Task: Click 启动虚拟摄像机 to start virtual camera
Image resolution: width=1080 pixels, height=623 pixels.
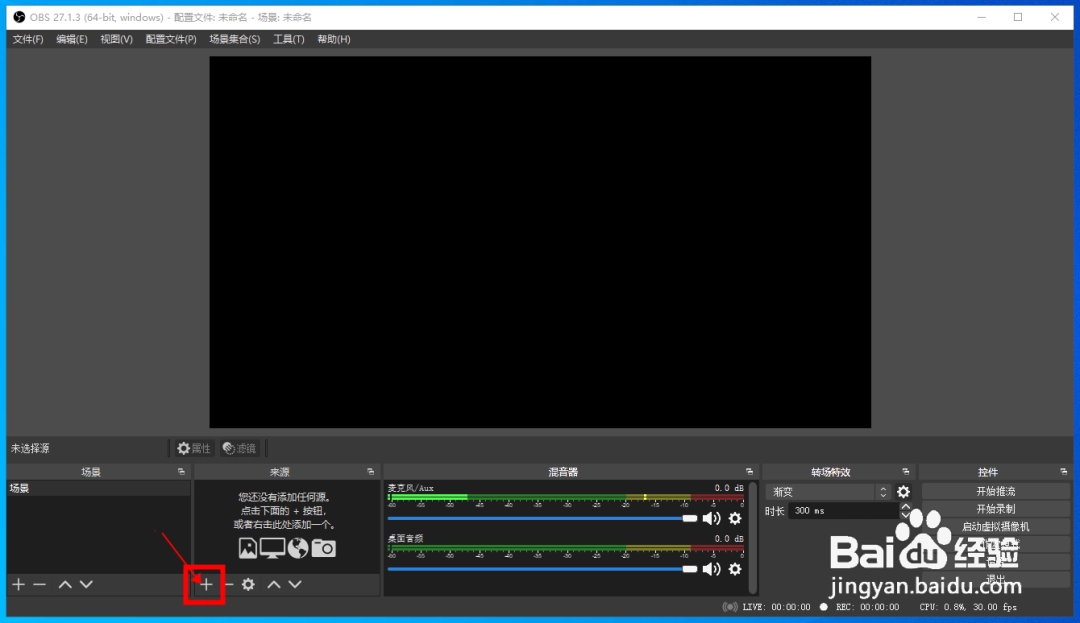Action: point(995,527)
